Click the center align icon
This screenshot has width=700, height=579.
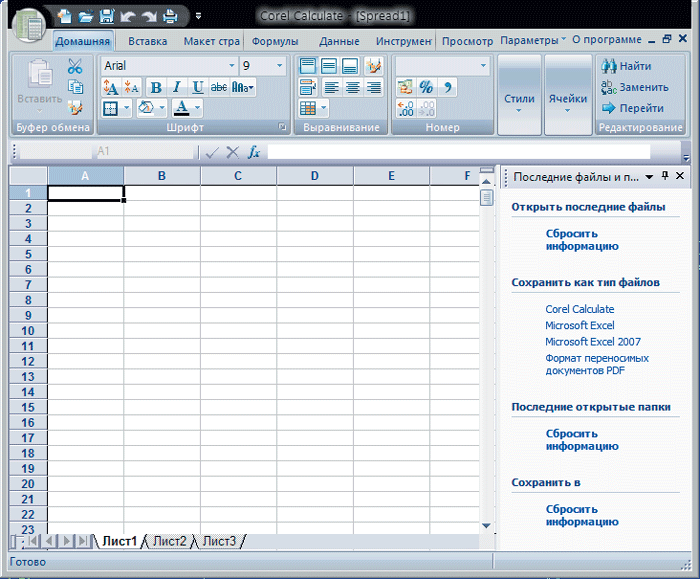[352, 87]
